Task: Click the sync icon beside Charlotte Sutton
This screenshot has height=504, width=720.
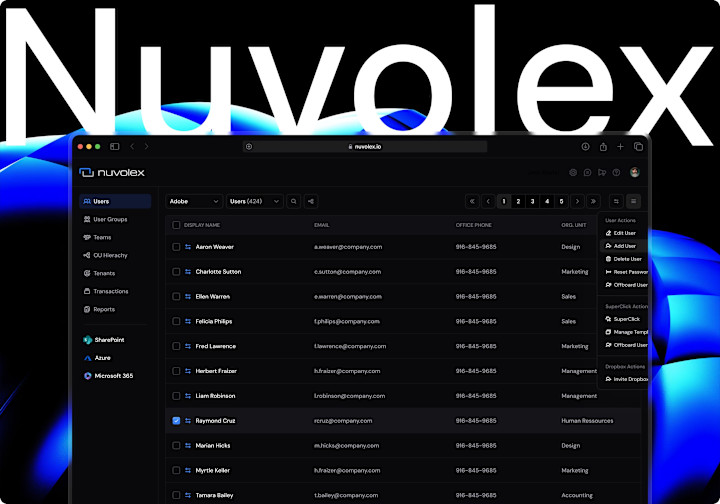Action: point(188,272)
